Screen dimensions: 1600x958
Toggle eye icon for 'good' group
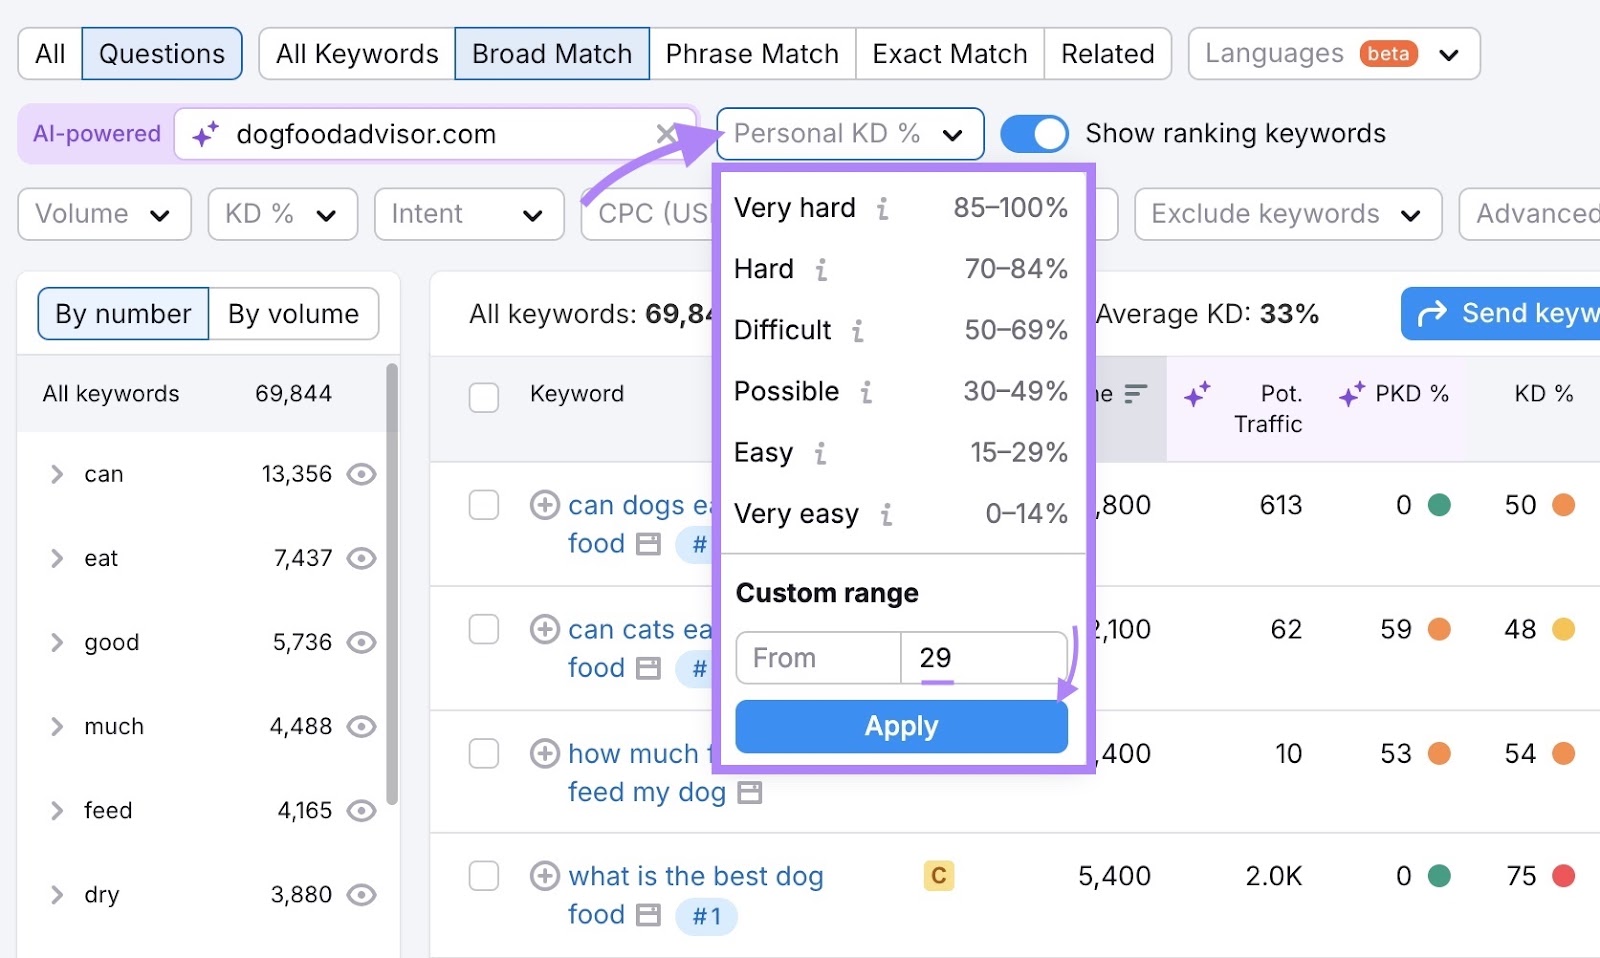(x=361, y=642)
